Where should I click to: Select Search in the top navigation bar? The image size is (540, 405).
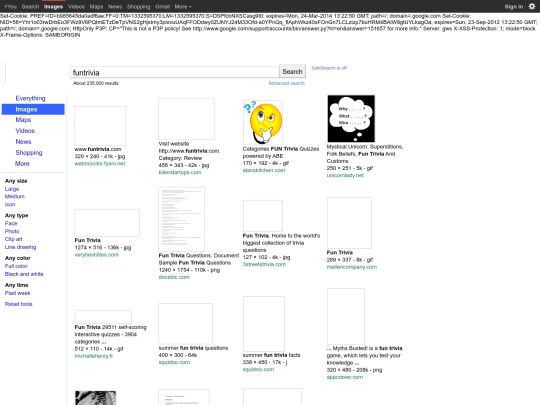click(30, 7)
